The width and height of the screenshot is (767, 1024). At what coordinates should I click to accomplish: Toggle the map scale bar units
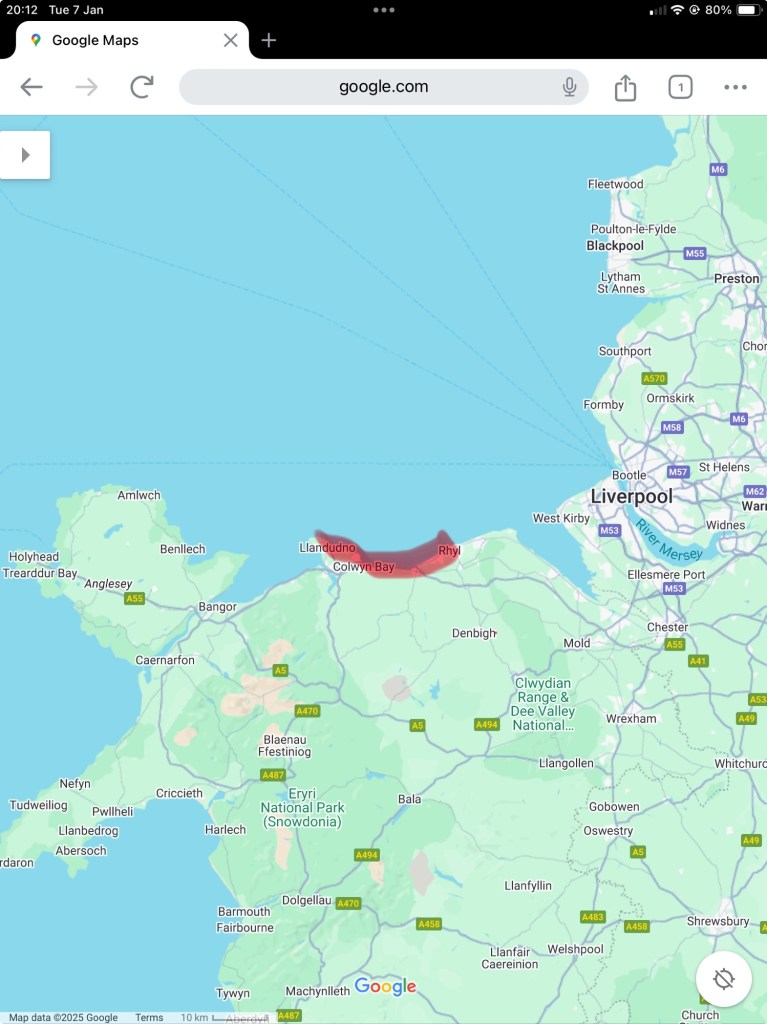click(222, 1017)
